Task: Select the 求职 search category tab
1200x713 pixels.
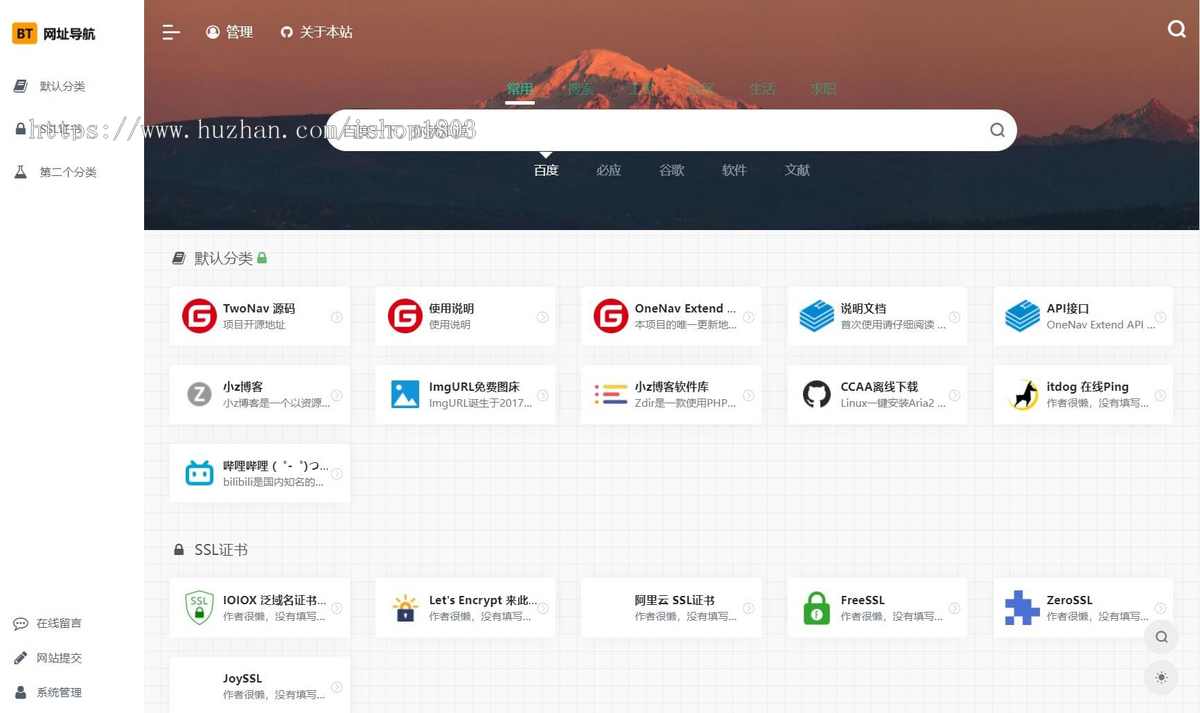Action: point(823,89)
